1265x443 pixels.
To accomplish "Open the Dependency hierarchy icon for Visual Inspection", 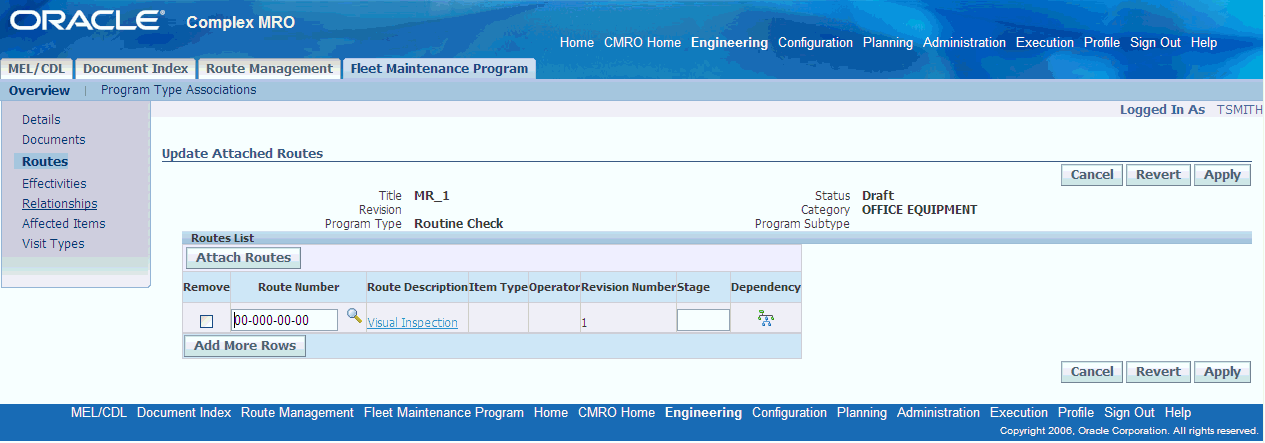I will point(766,319).
